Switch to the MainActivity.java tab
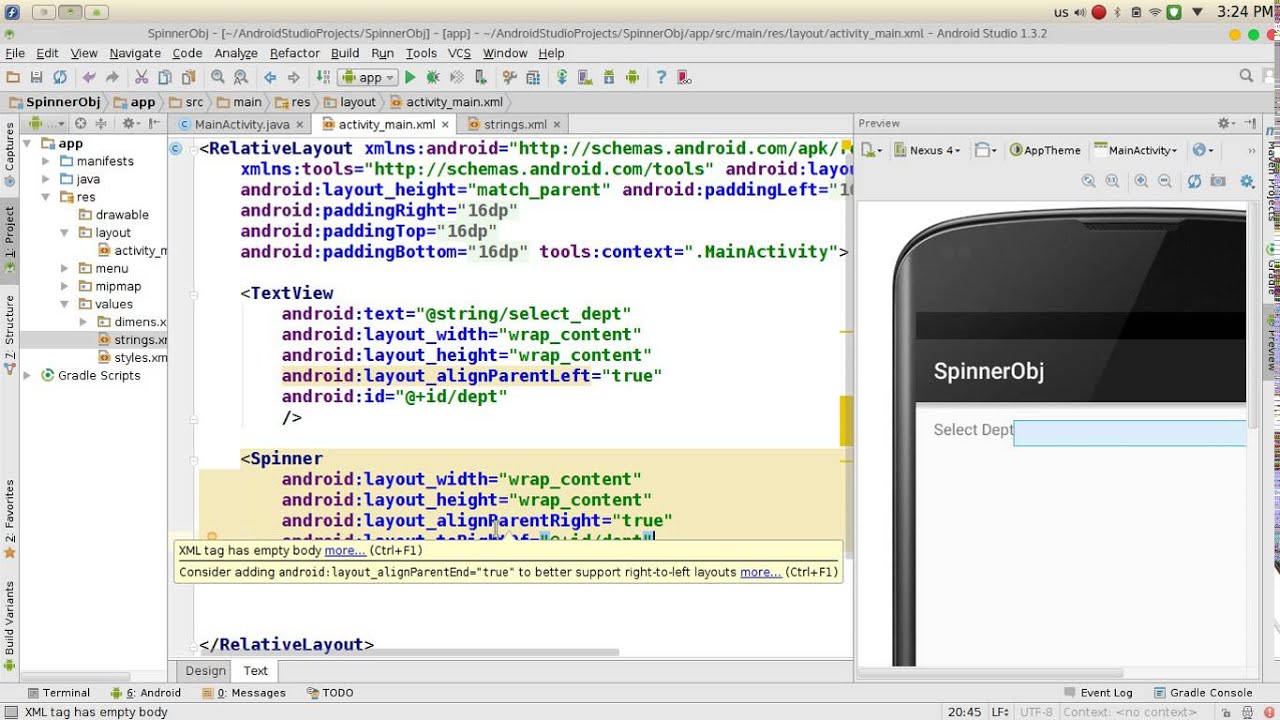 tap(242, 124)
